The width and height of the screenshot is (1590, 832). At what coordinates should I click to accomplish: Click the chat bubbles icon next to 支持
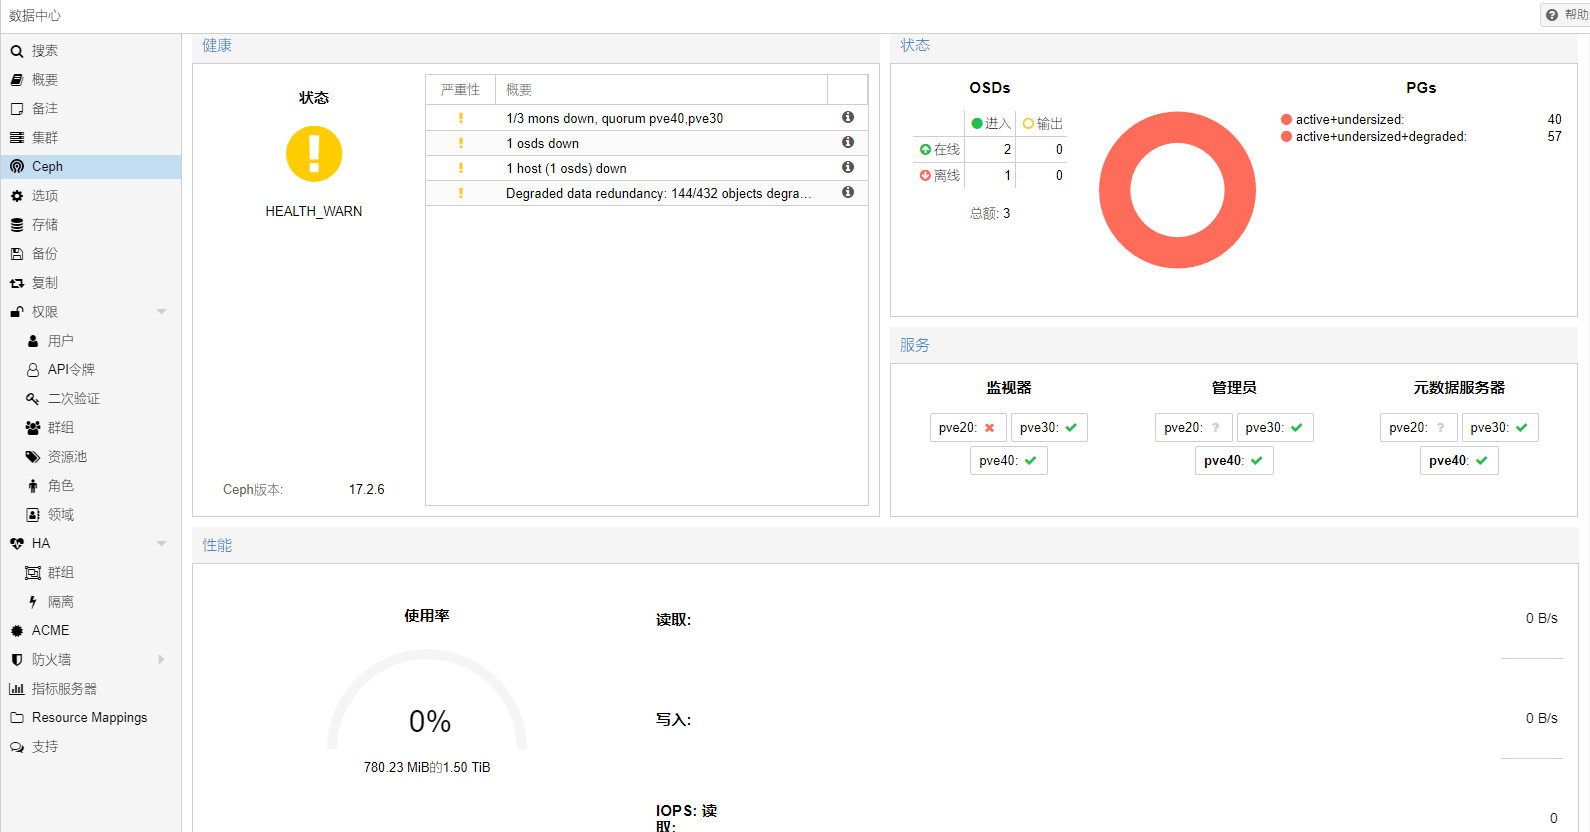(17, 746)
